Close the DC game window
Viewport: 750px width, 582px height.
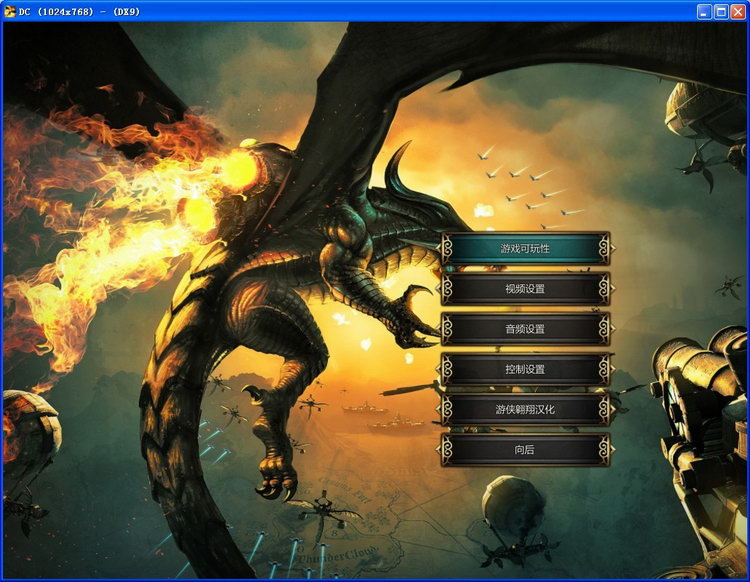(738, 11)
